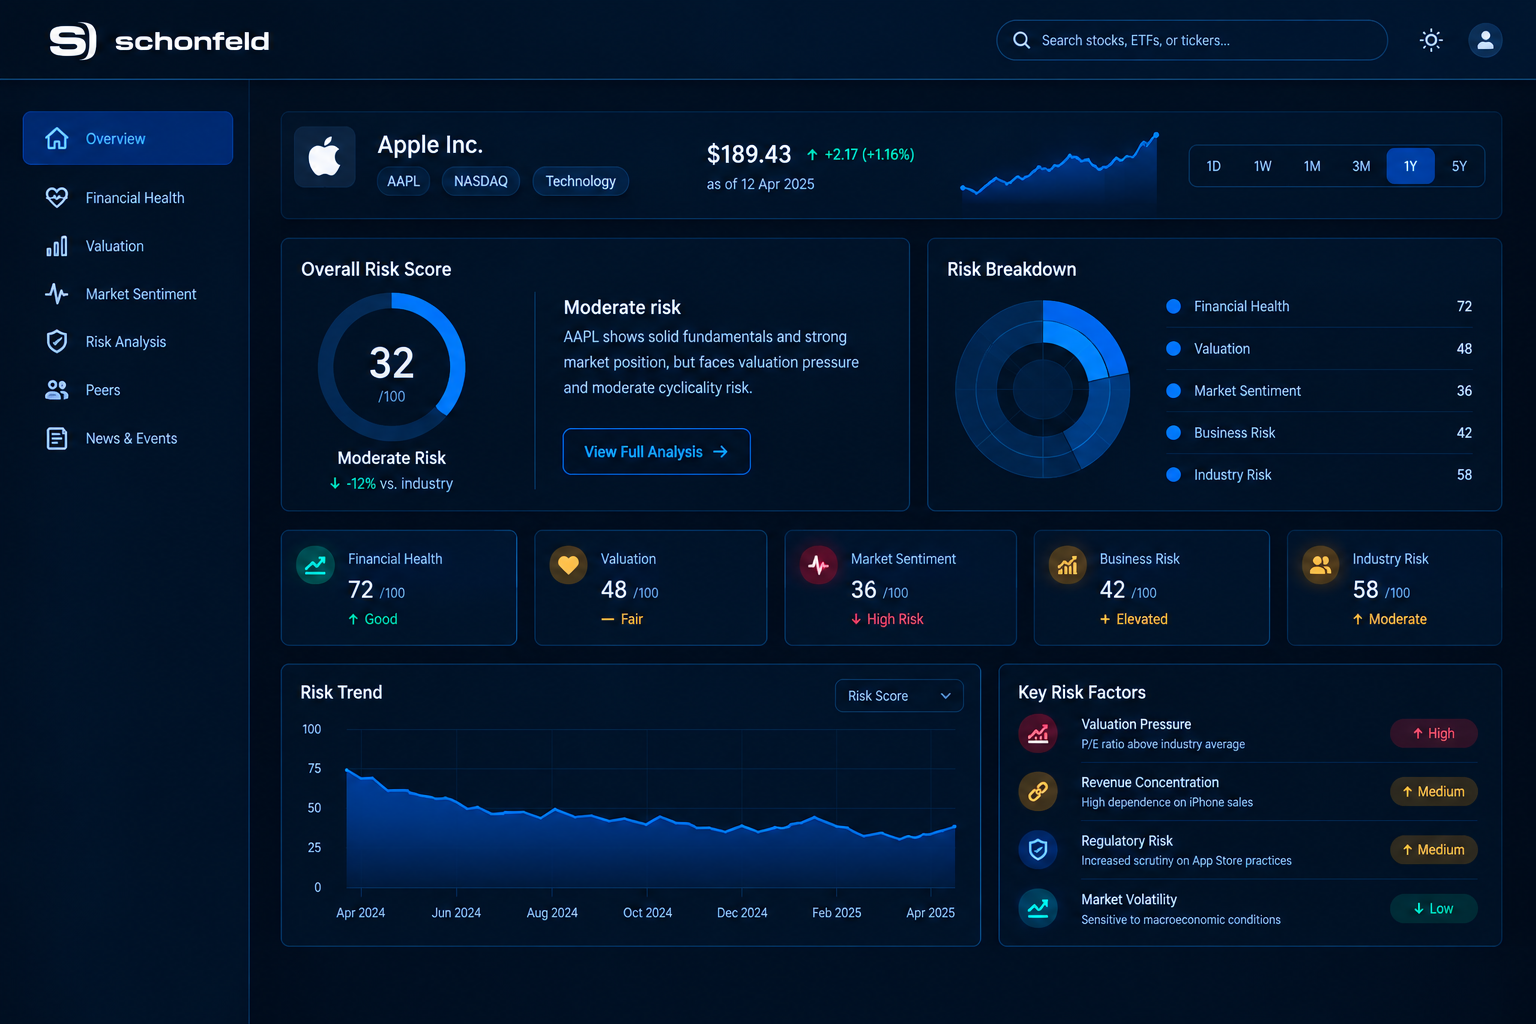Click the Overview home icon
This screenshot has height=1024, width=1536.
coord(57,138)
